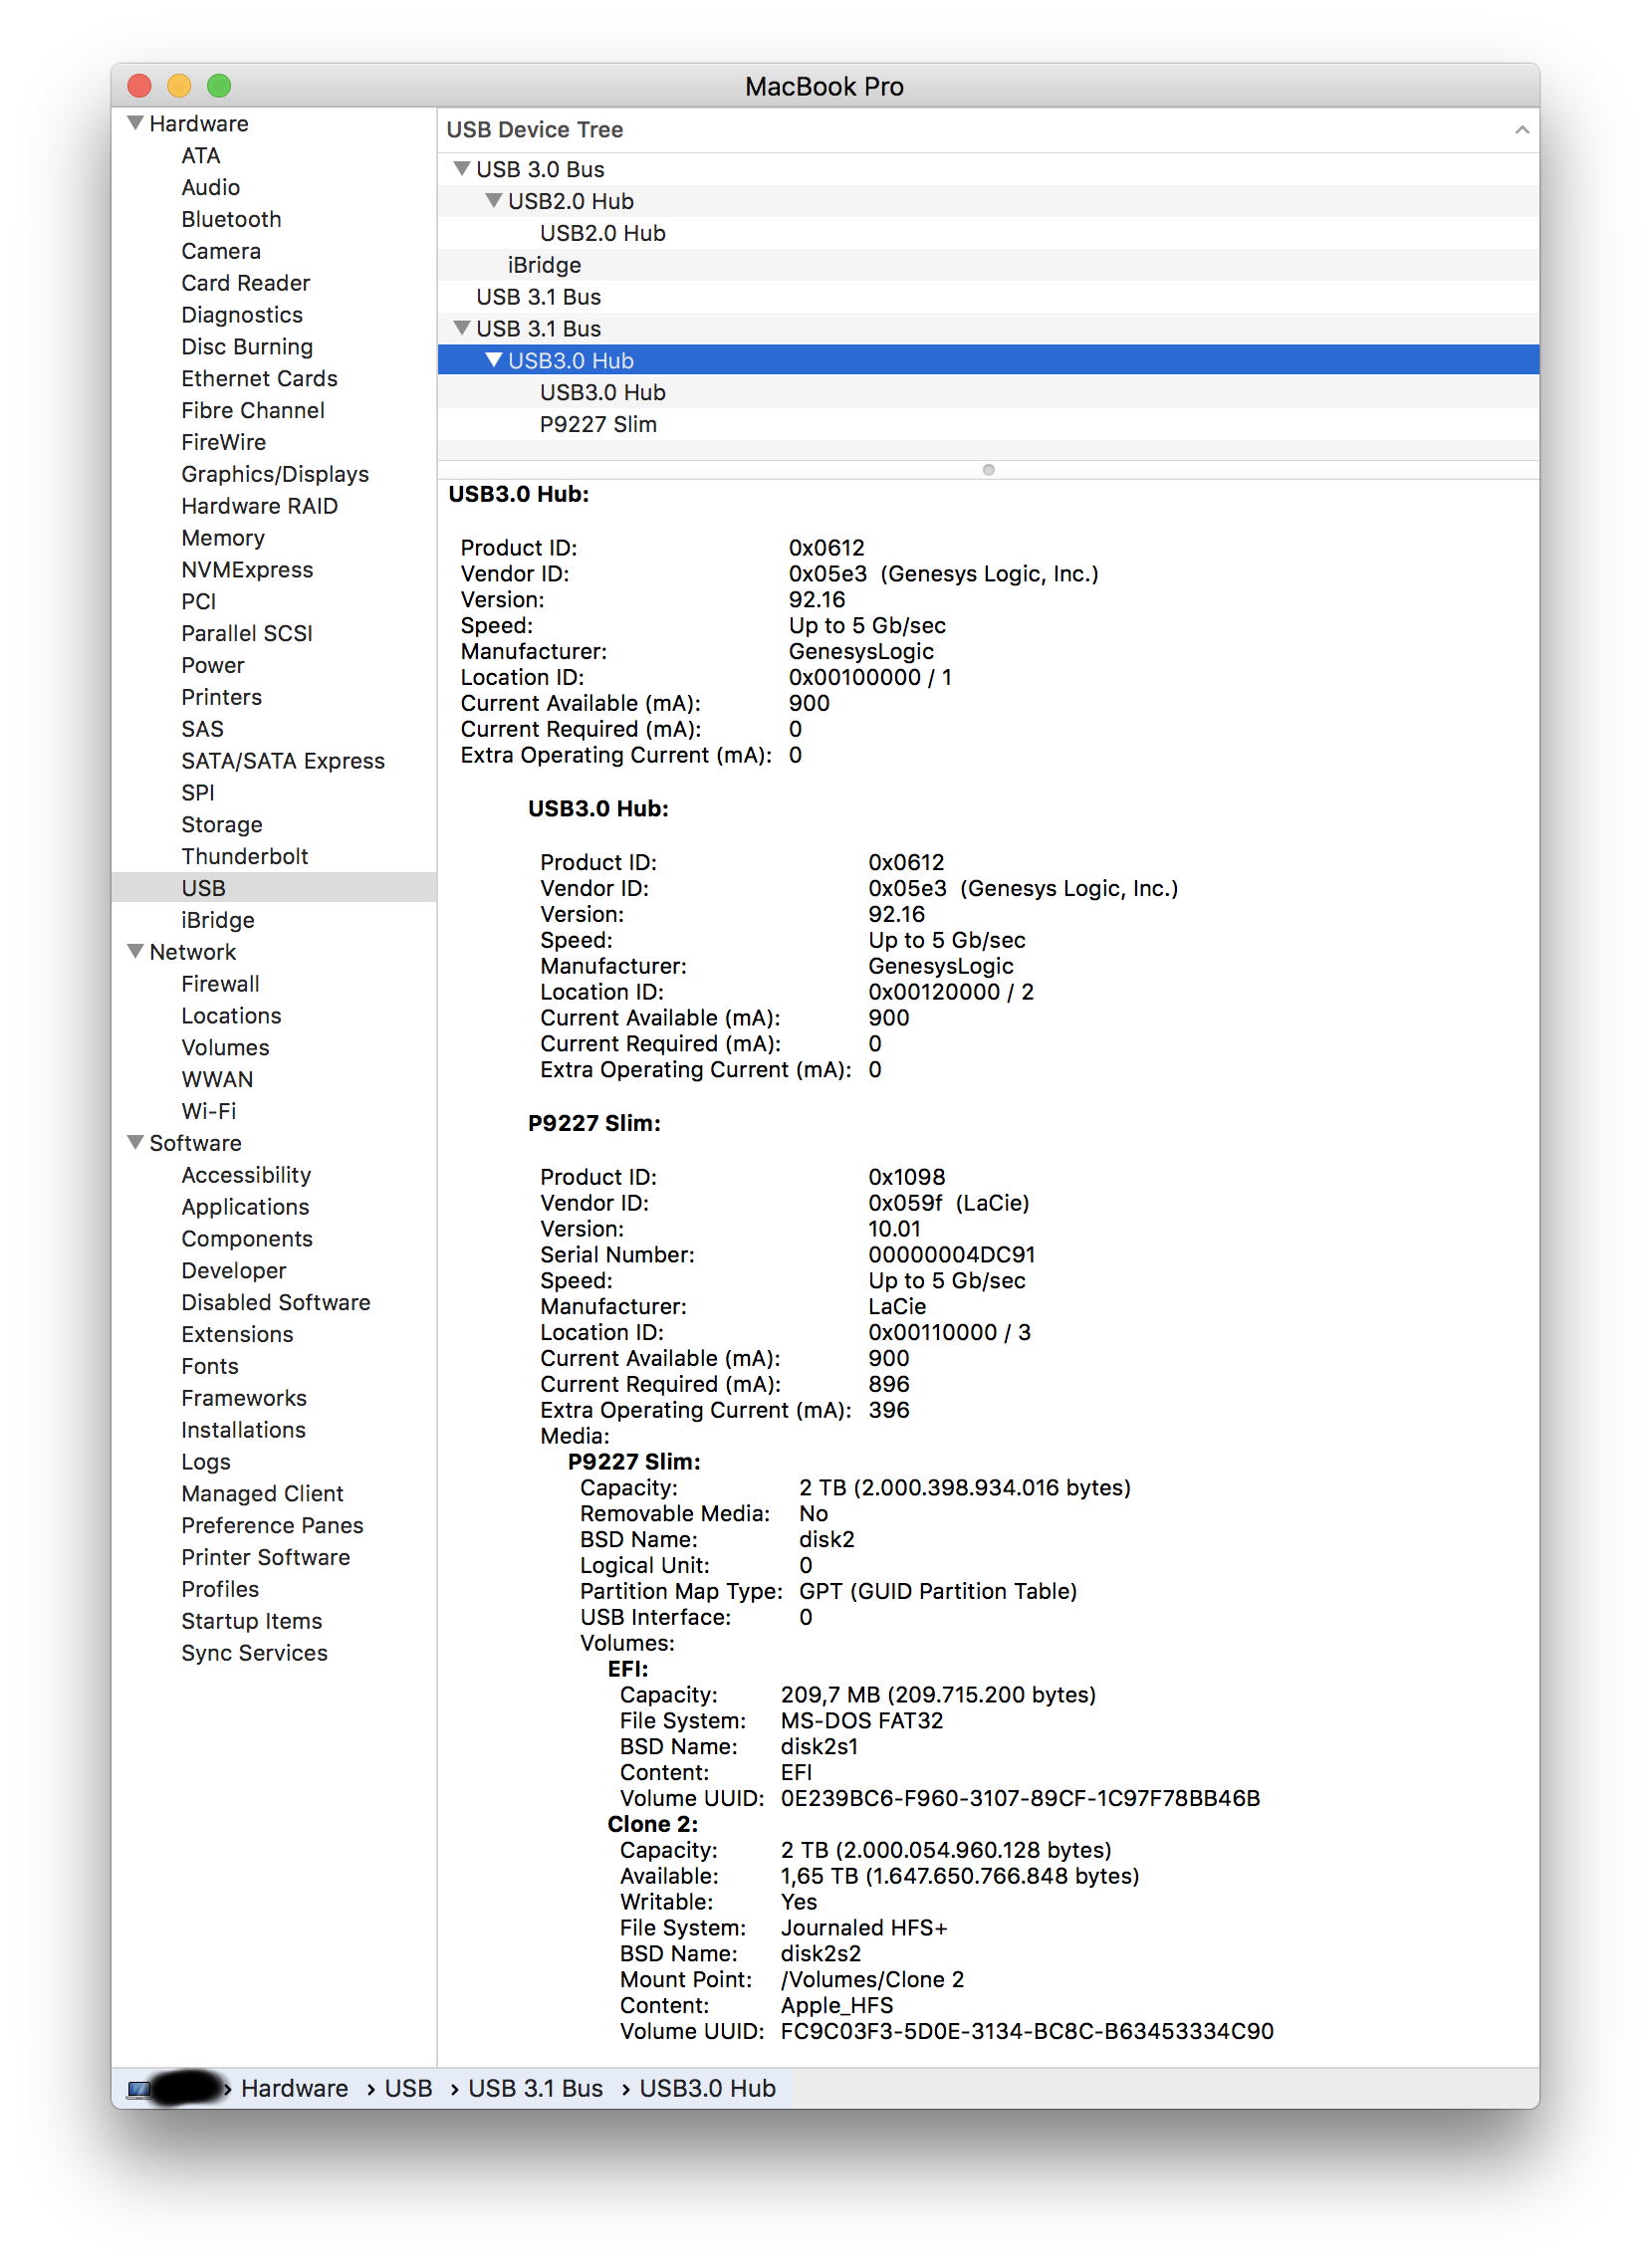Select FireWire in the sidebar

click(223, 442)
